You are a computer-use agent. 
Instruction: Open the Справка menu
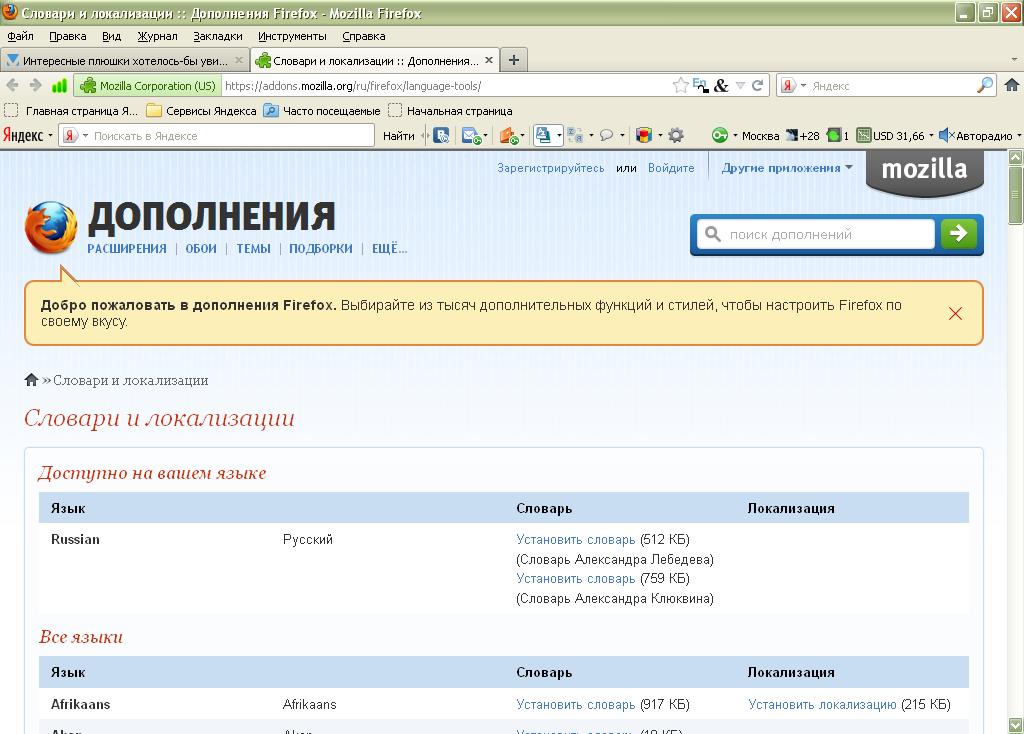pos(364,36)
